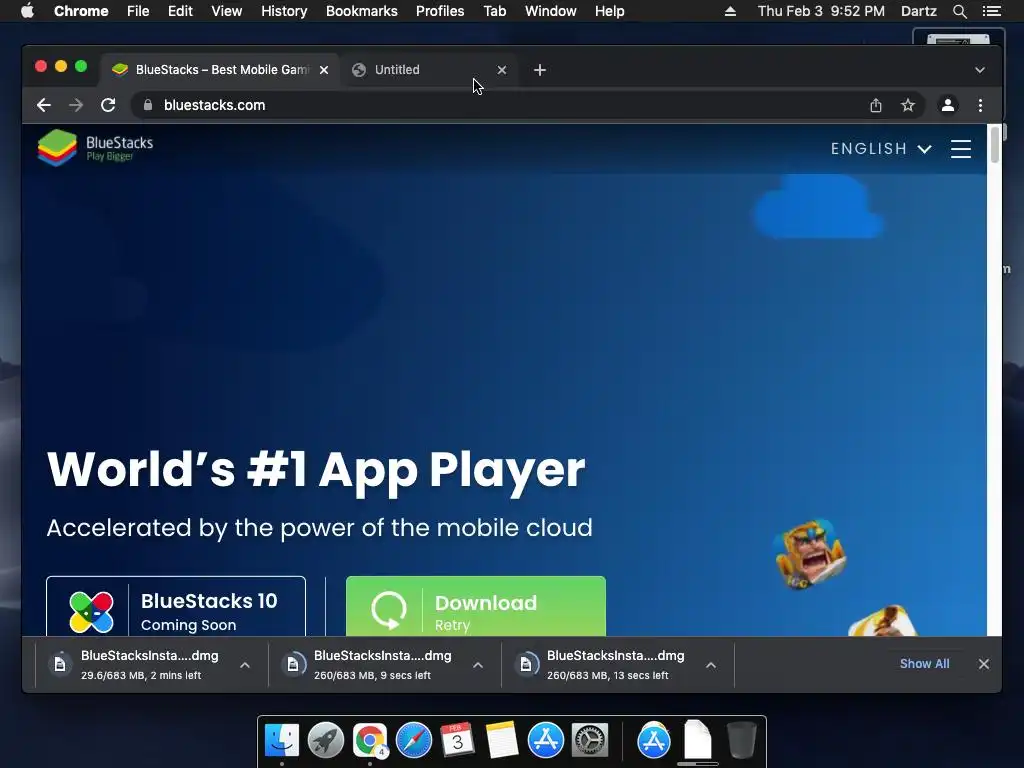Open the Tab menu
1024x768 pixels.
tap(494, 11)
